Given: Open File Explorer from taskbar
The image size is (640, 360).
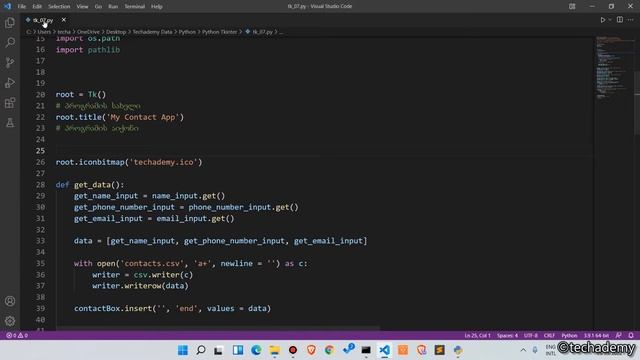Looking at the screenshot, I should (274, 350).
